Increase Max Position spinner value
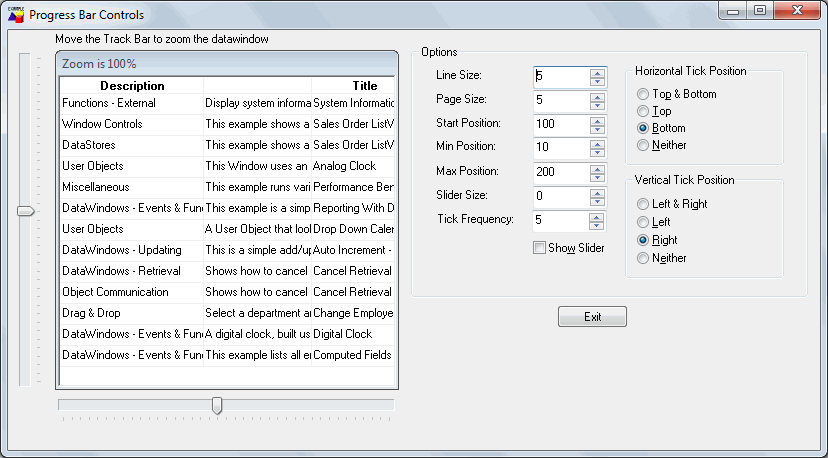Viewport: 828px width, 458px height. point(598,167)
